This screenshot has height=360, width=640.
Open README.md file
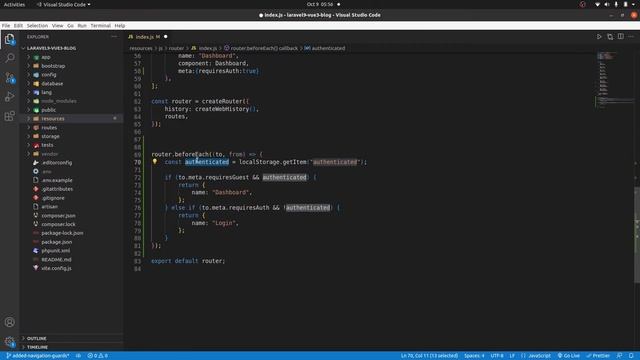click(x=56, y=260)
